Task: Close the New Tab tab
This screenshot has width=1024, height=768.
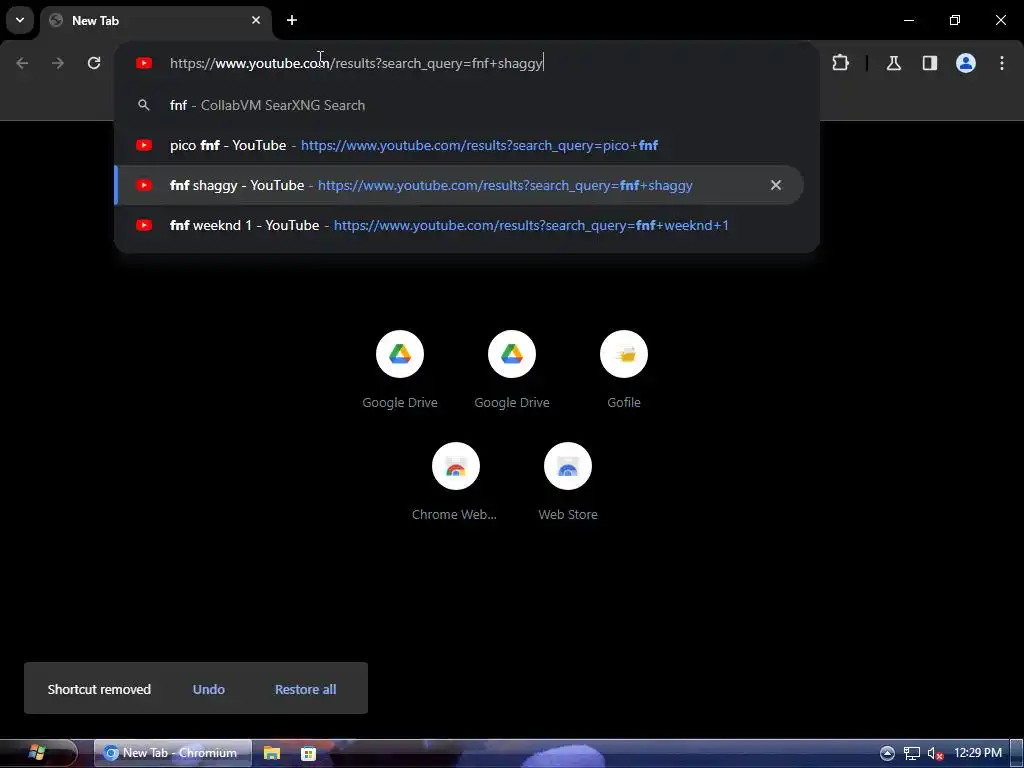Action: tap(256, 20)
